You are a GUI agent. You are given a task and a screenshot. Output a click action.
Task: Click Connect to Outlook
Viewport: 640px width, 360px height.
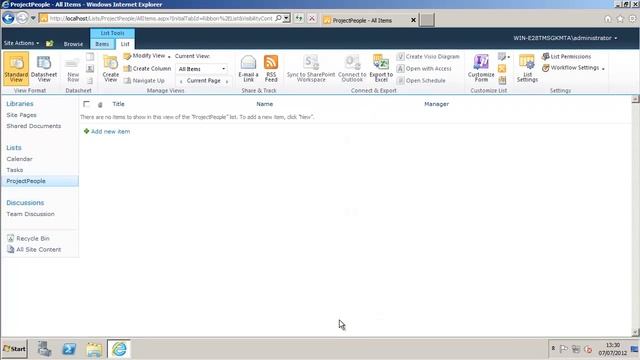pyautogui.click(x=352, y=69)
